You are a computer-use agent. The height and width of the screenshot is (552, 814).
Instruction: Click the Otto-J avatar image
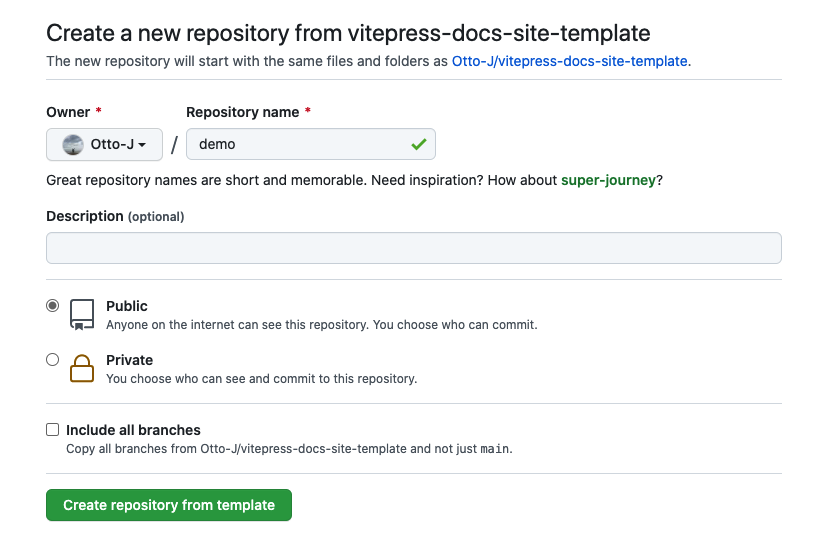73,144
